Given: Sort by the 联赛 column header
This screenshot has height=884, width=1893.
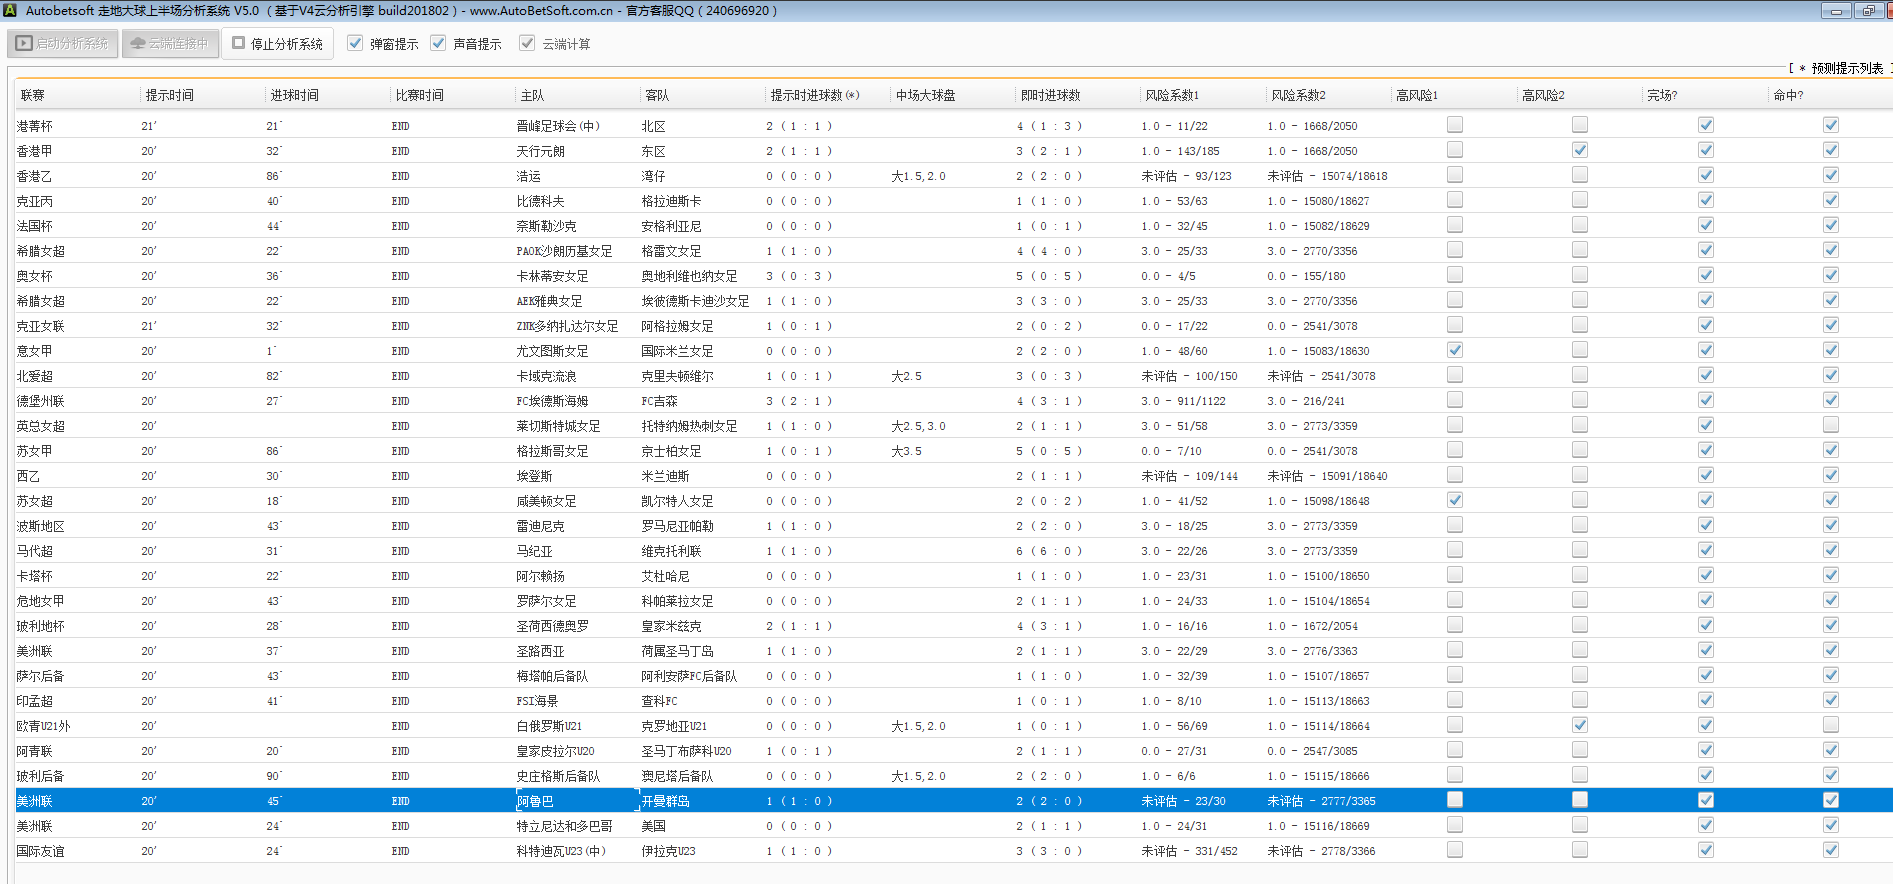Looking at the screenshot, I should tap(33, 95).
